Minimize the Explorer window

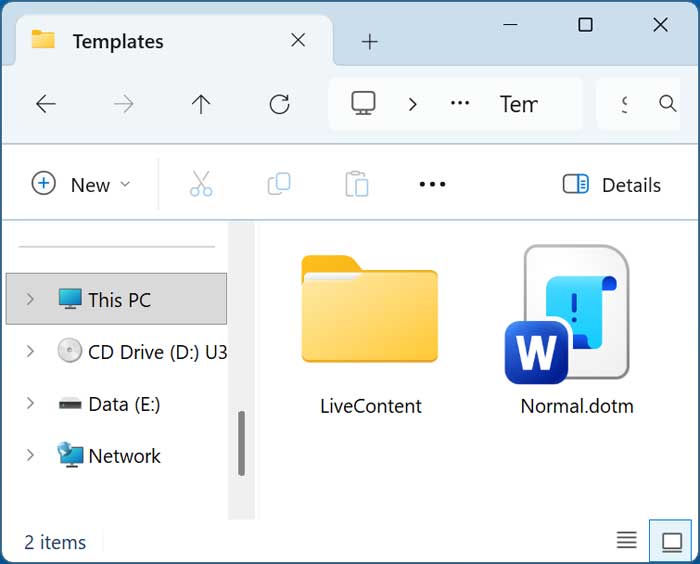[x=510, y=25]
